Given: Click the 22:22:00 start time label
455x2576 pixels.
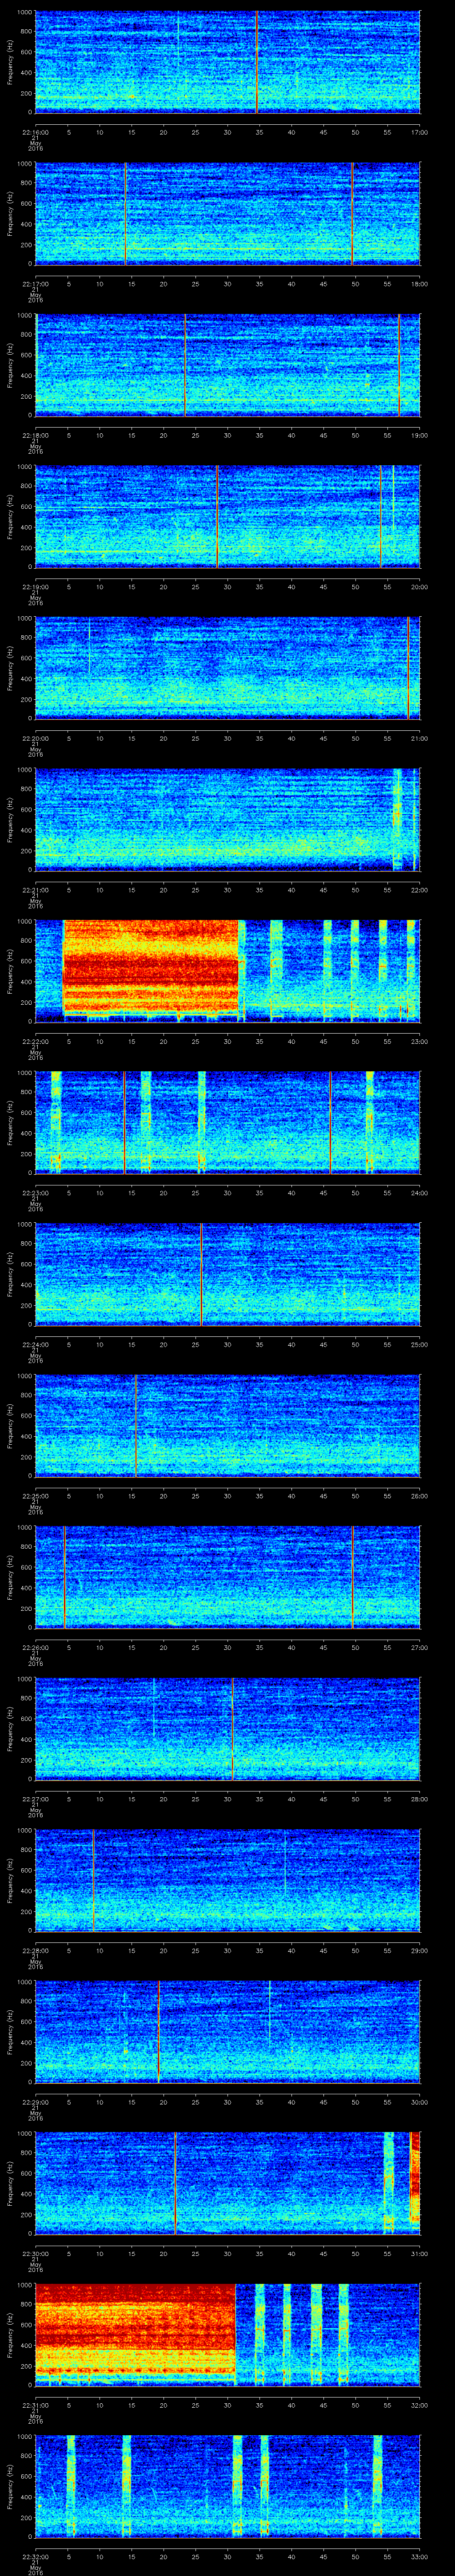Looking at the screenshot, I should click(x=36, y=1041).
